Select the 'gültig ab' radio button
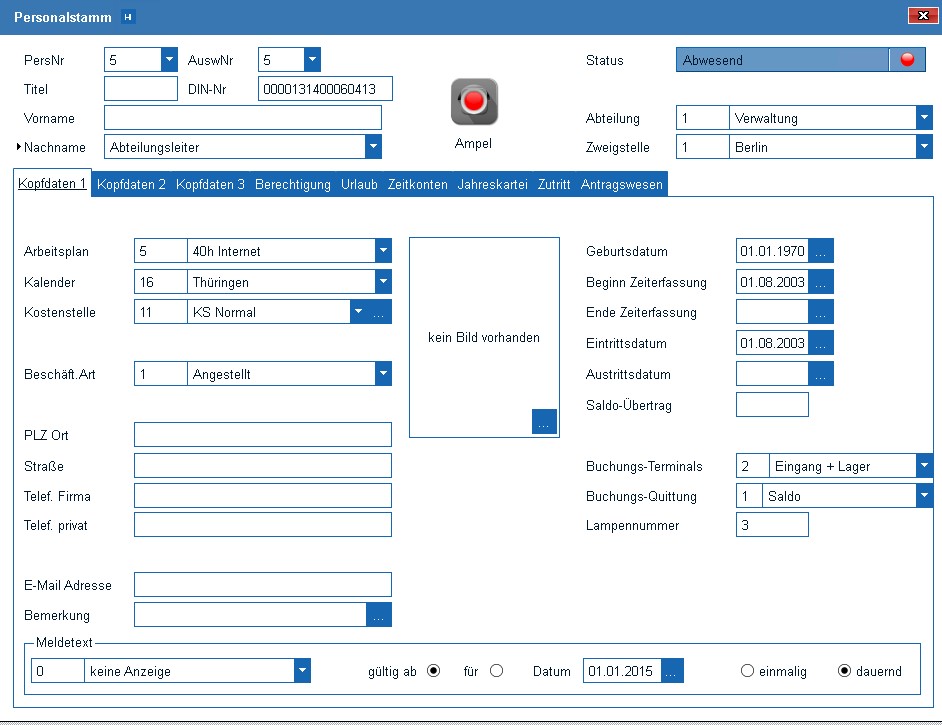The height and width of the screenshot is (725, 942). [433, 671]
